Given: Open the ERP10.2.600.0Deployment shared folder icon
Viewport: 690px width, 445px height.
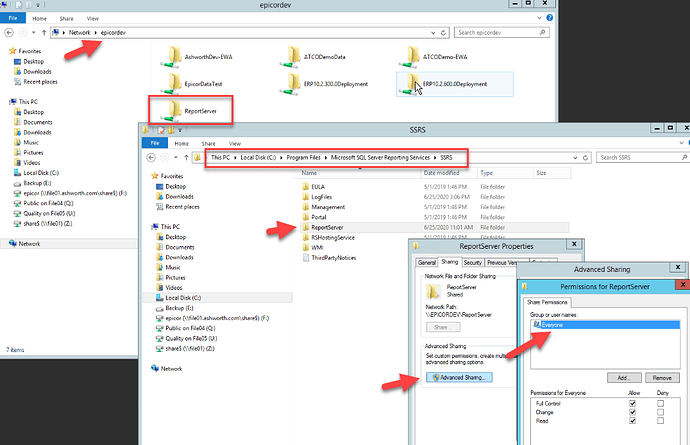Looking at the screenshot, I should click(x=411, y=84).
